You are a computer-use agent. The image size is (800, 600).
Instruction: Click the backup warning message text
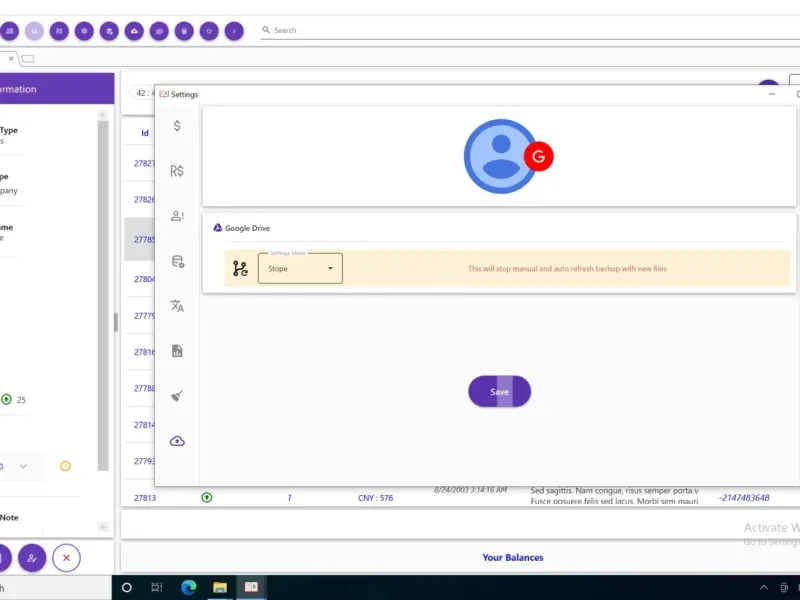click(568, 268)
